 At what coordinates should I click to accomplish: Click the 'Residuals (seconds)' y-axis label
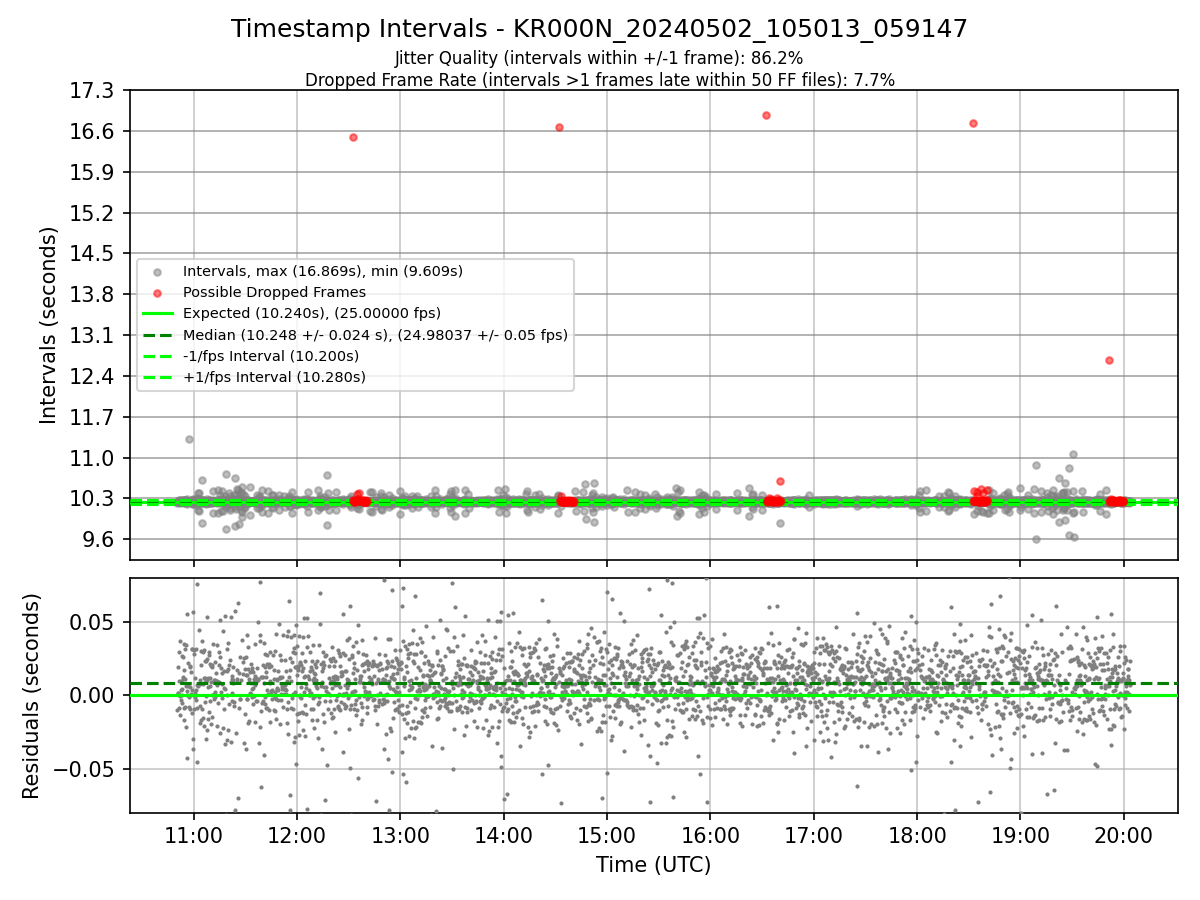pos(31,696)
